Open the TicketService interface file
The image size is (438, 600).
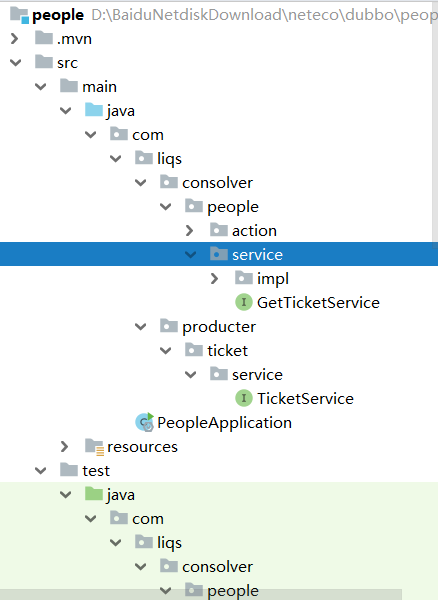tap(305, 399)
